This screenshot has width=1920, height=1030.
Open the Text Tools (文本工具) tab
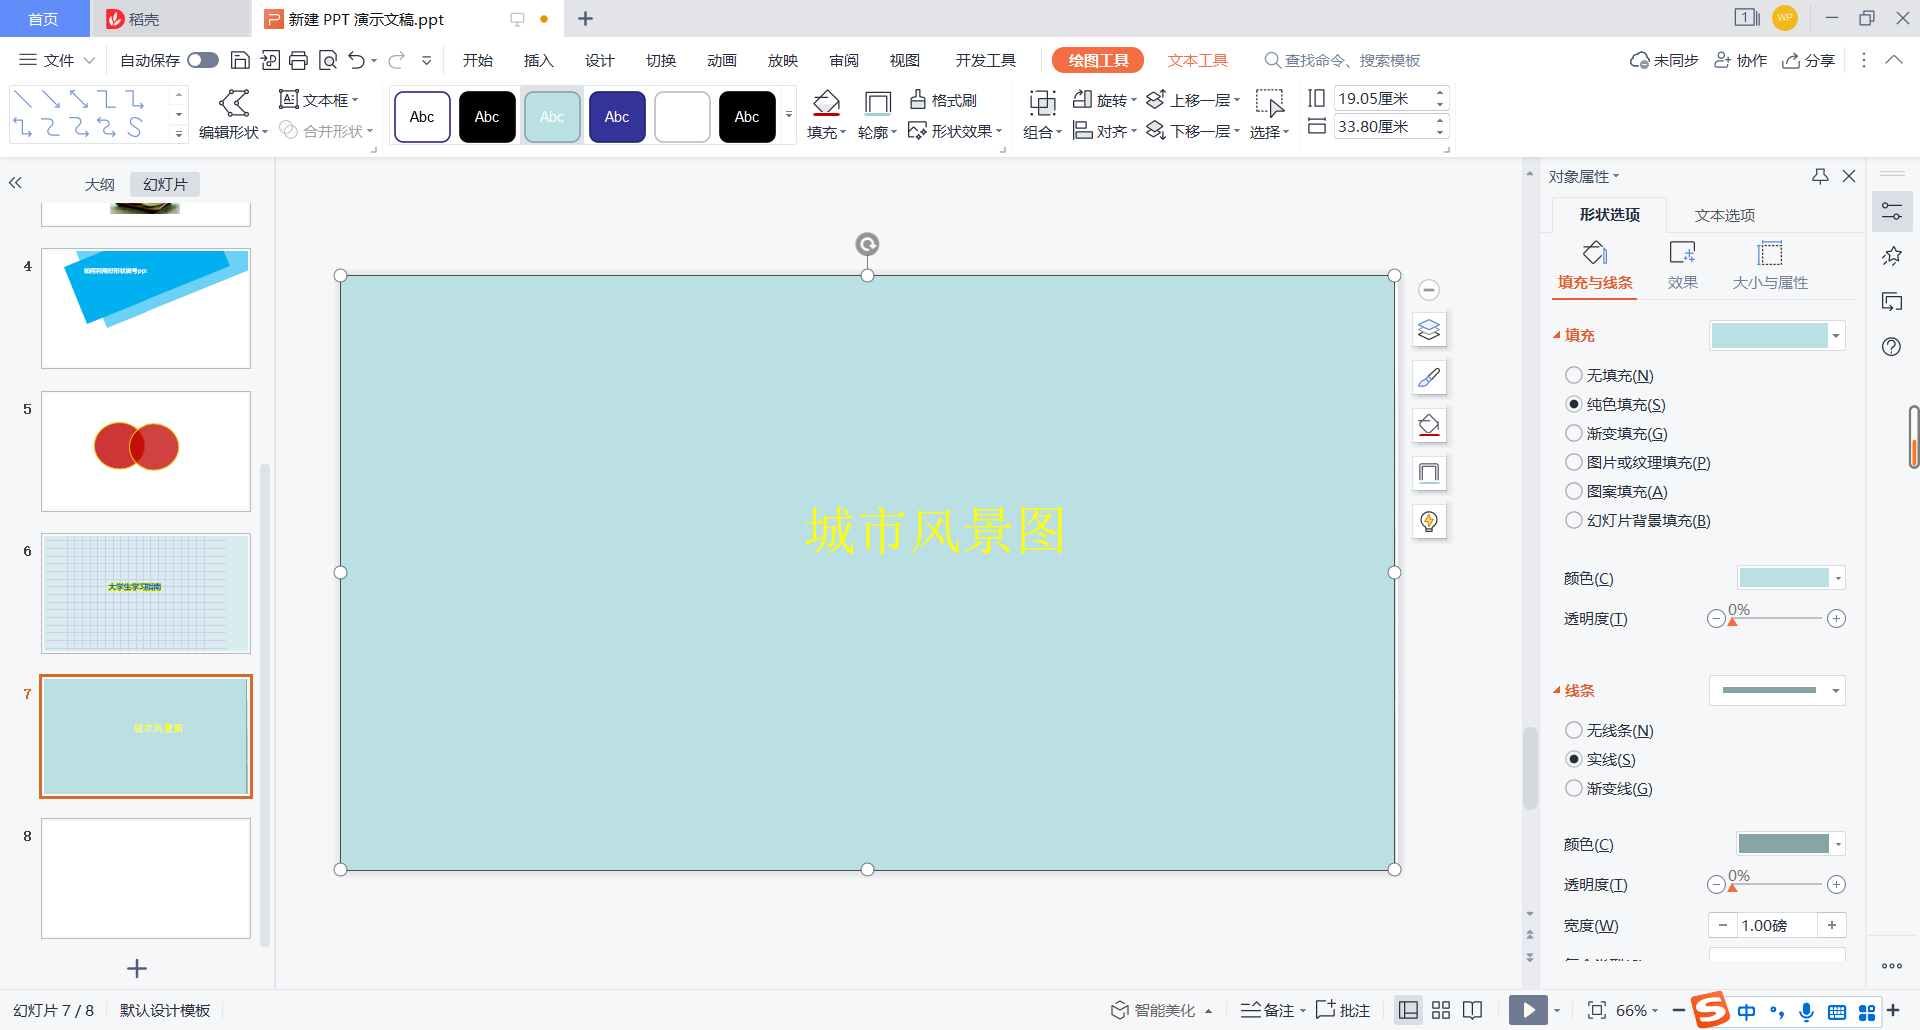[x=1197, y=60]
